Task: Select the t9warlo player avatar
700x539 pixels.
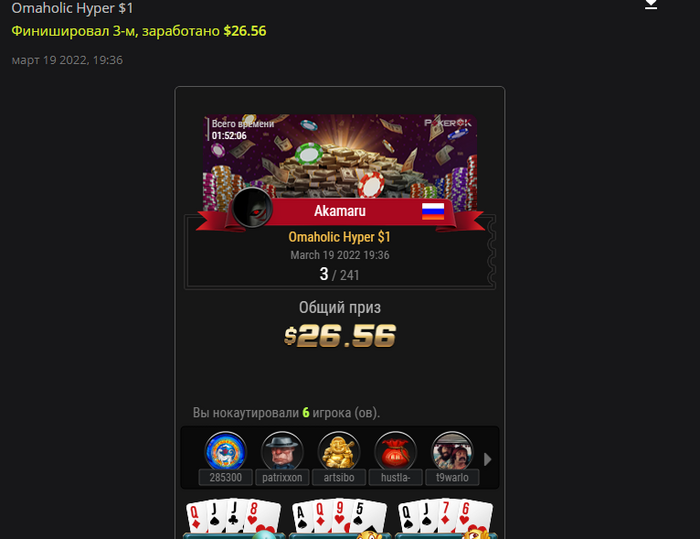Action: pos(452,451)
